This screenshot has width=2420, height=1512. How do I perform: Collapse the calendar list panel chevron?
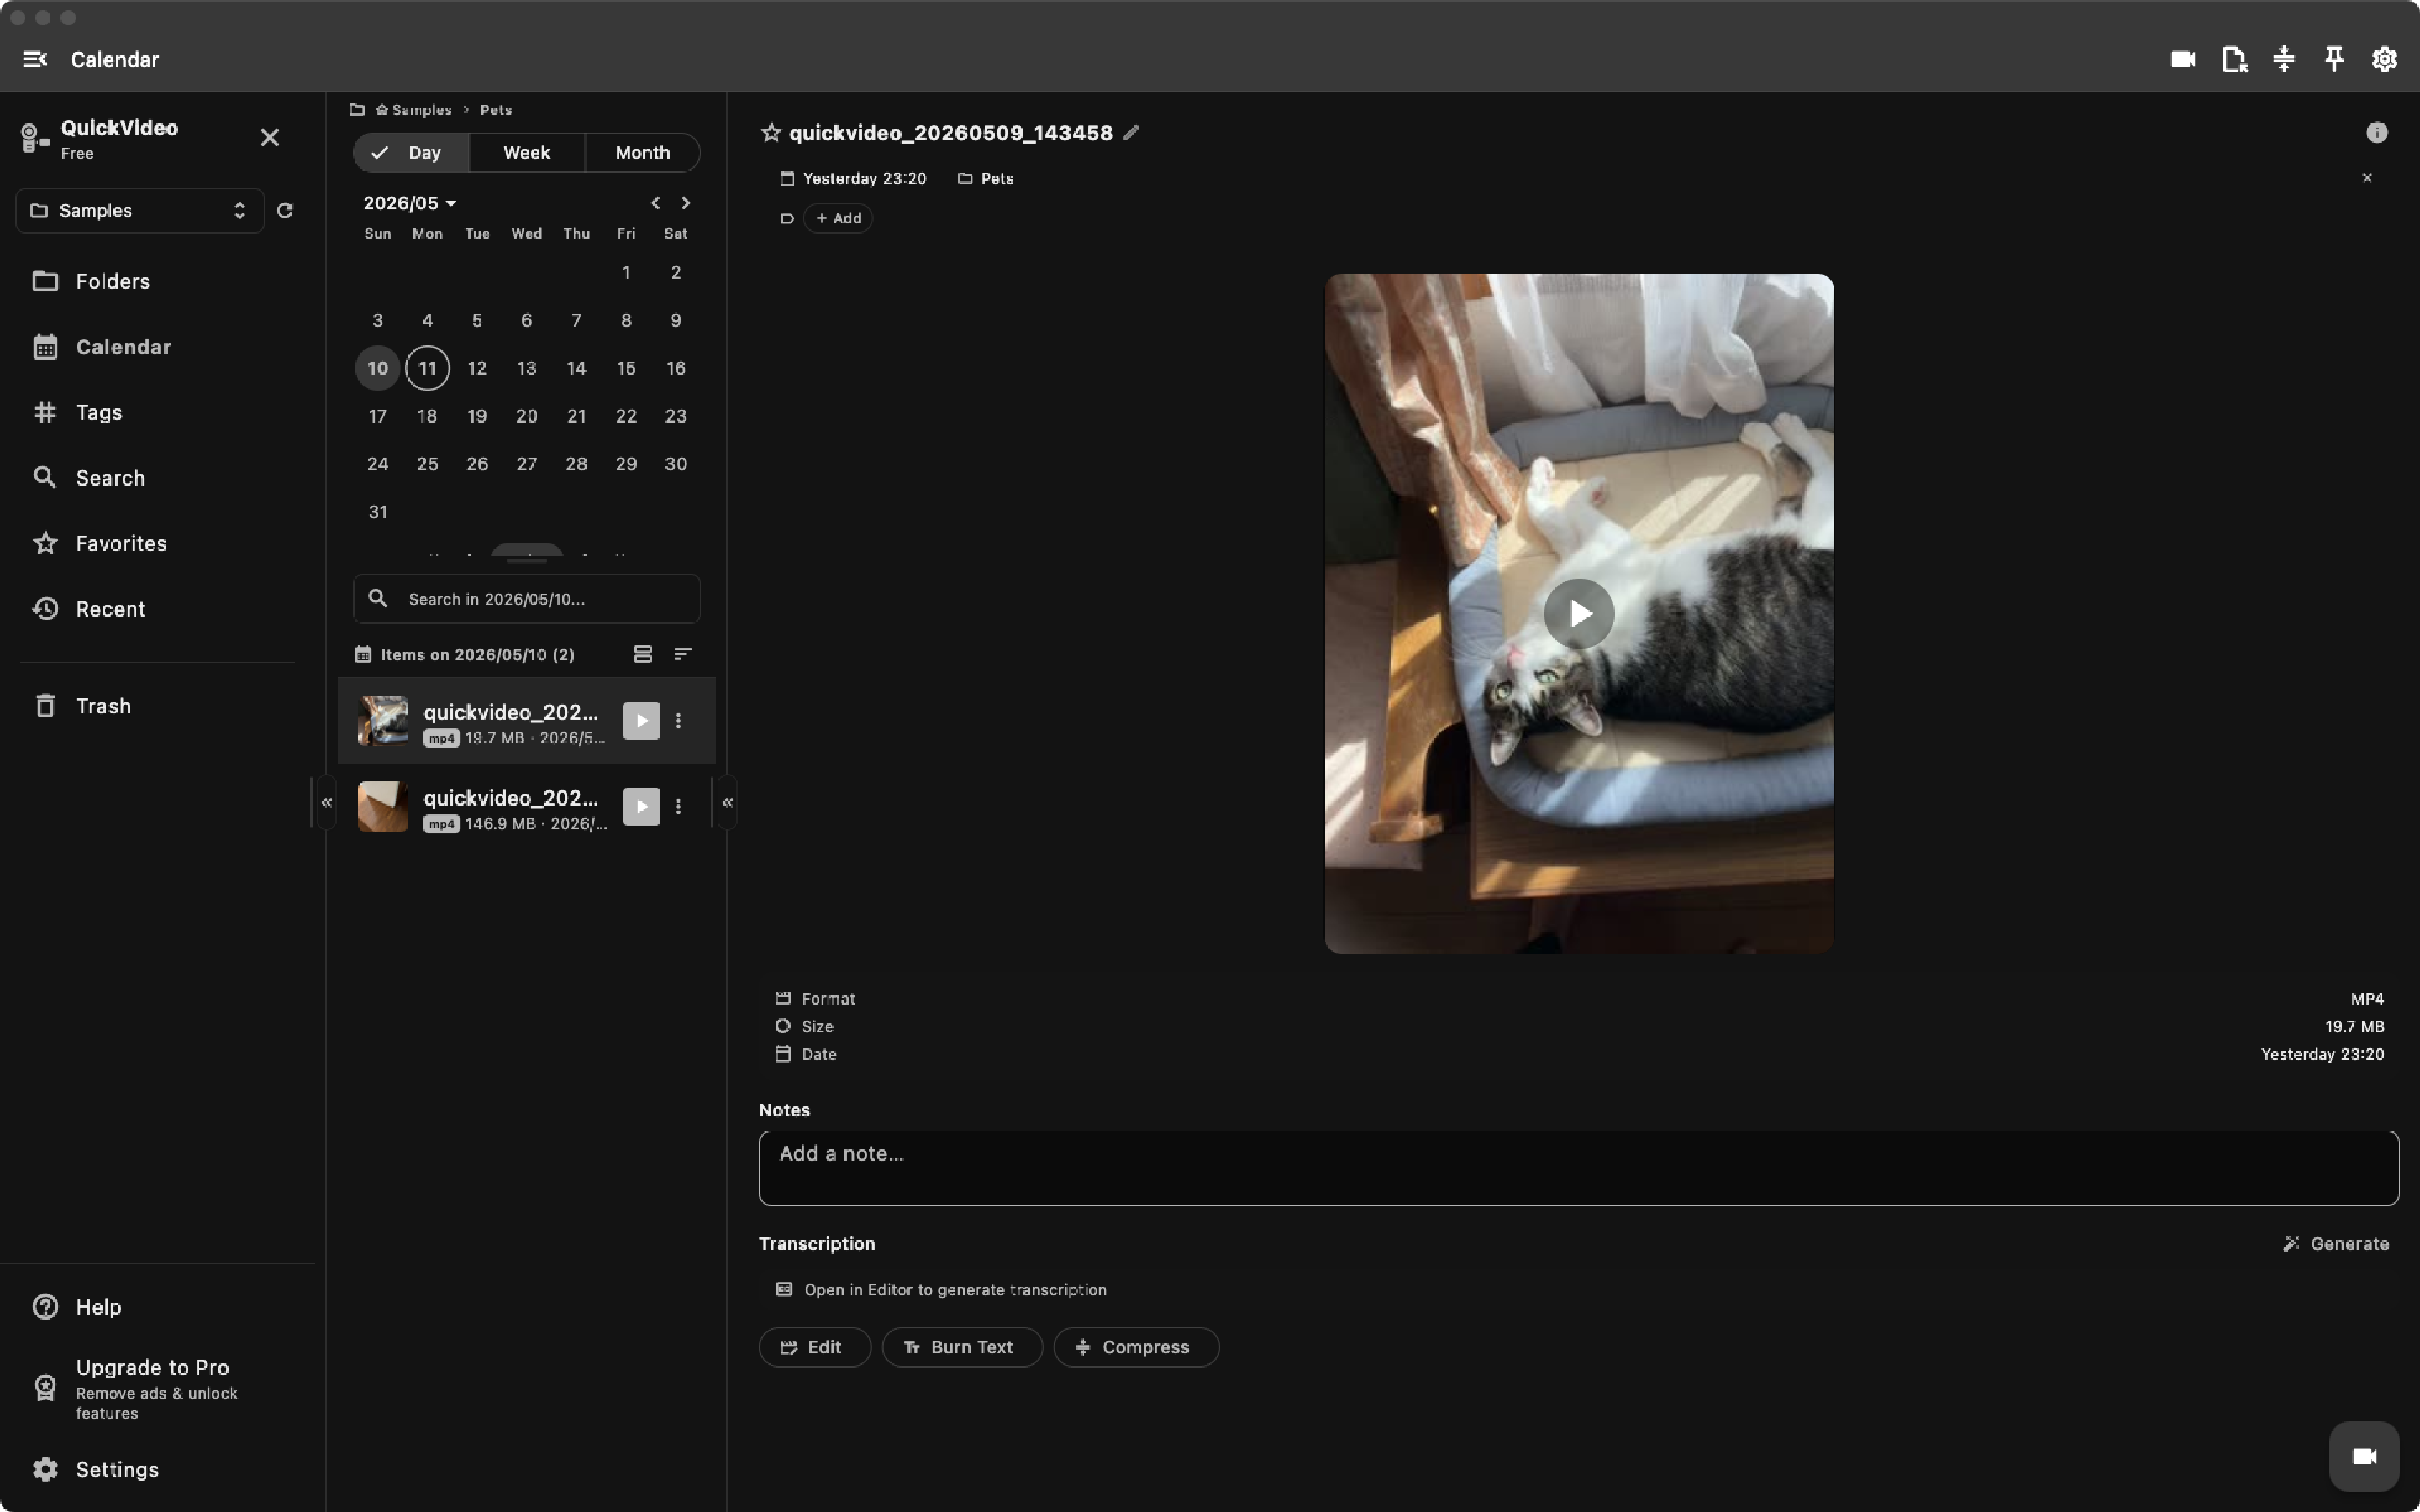(727, 802)
